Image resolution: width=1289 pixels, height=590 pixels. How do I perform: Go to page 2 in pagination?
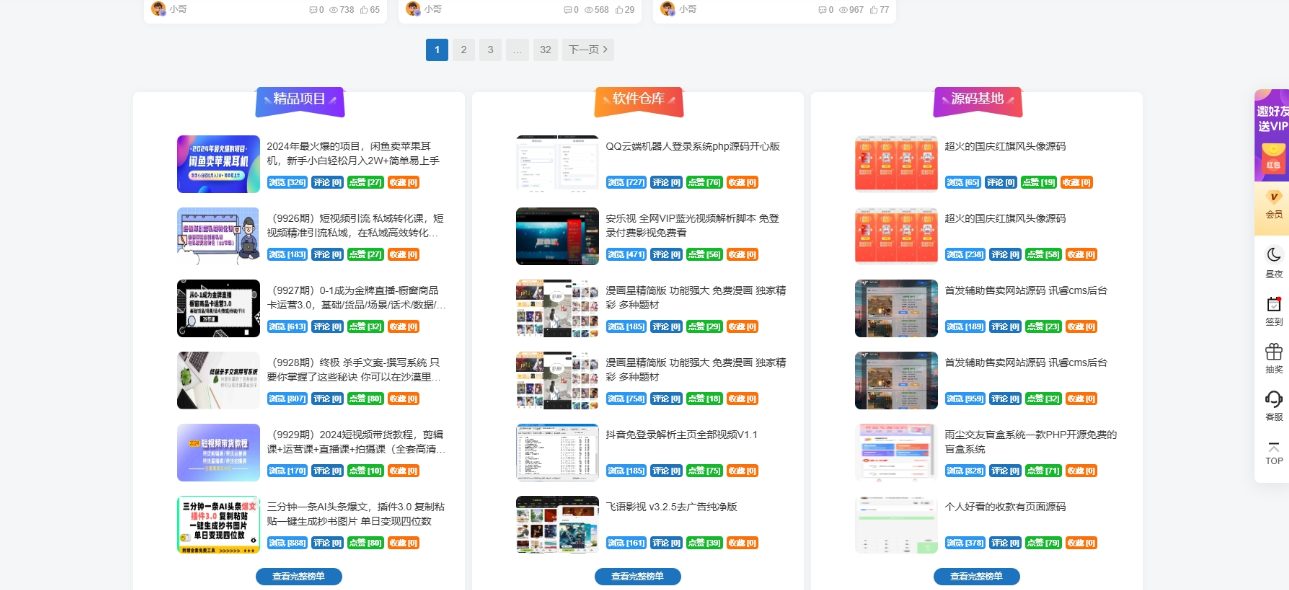click(463, 50)
